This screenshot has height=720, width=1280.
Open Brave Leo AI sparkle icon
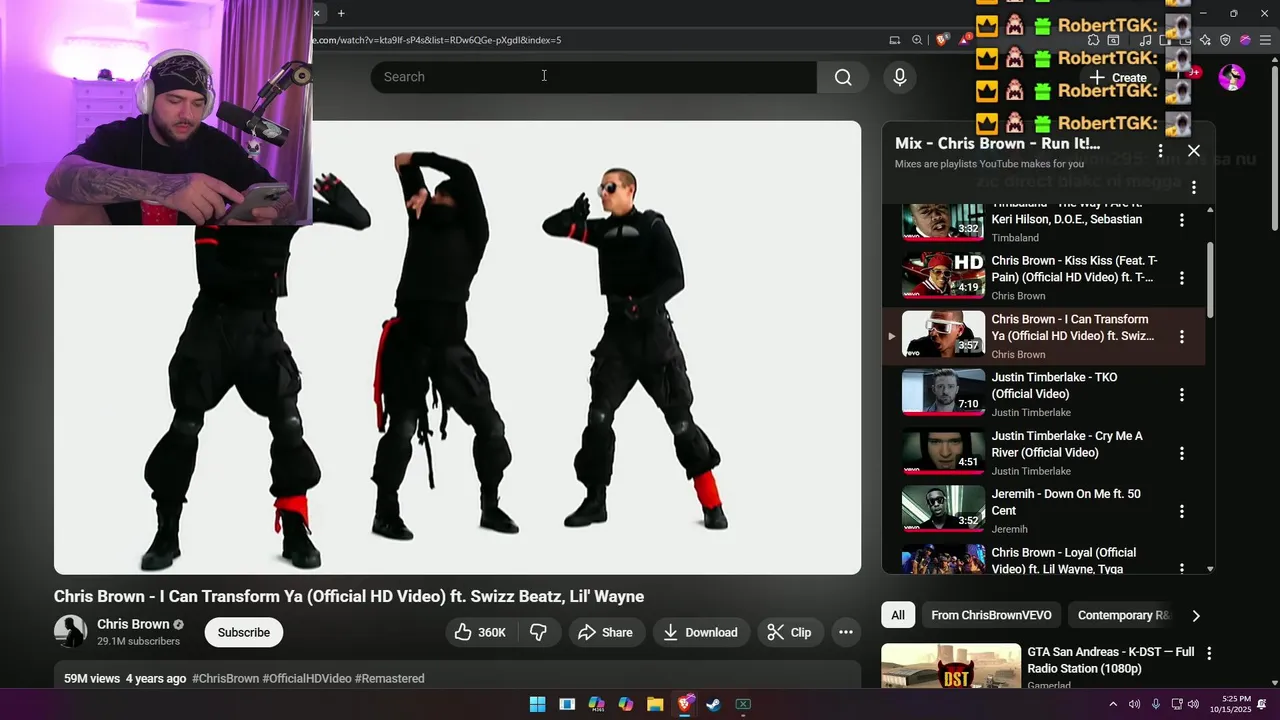(x=1205, y=40)
